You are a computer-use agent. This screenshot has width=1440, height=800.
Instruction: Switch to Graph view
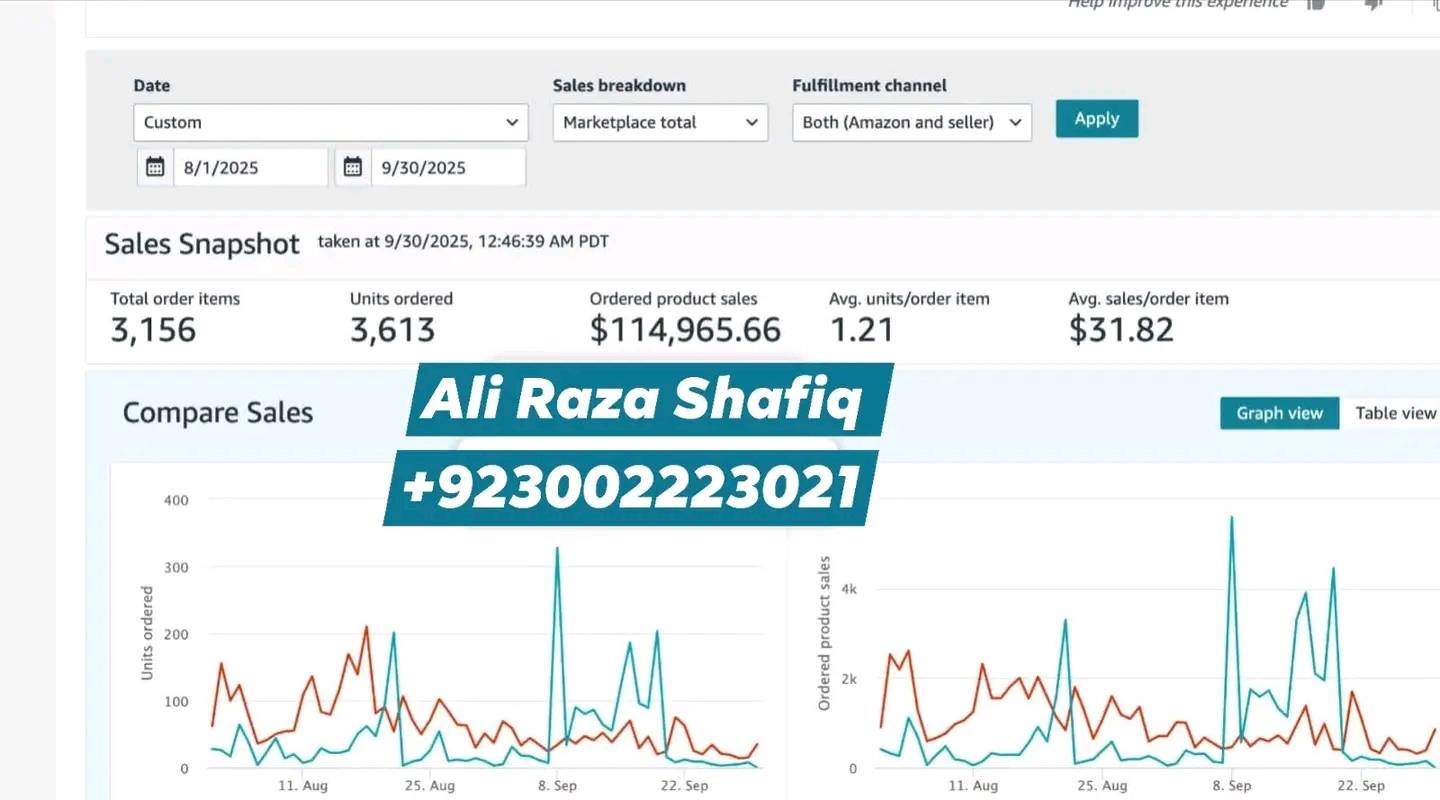tap(1279, 413)
